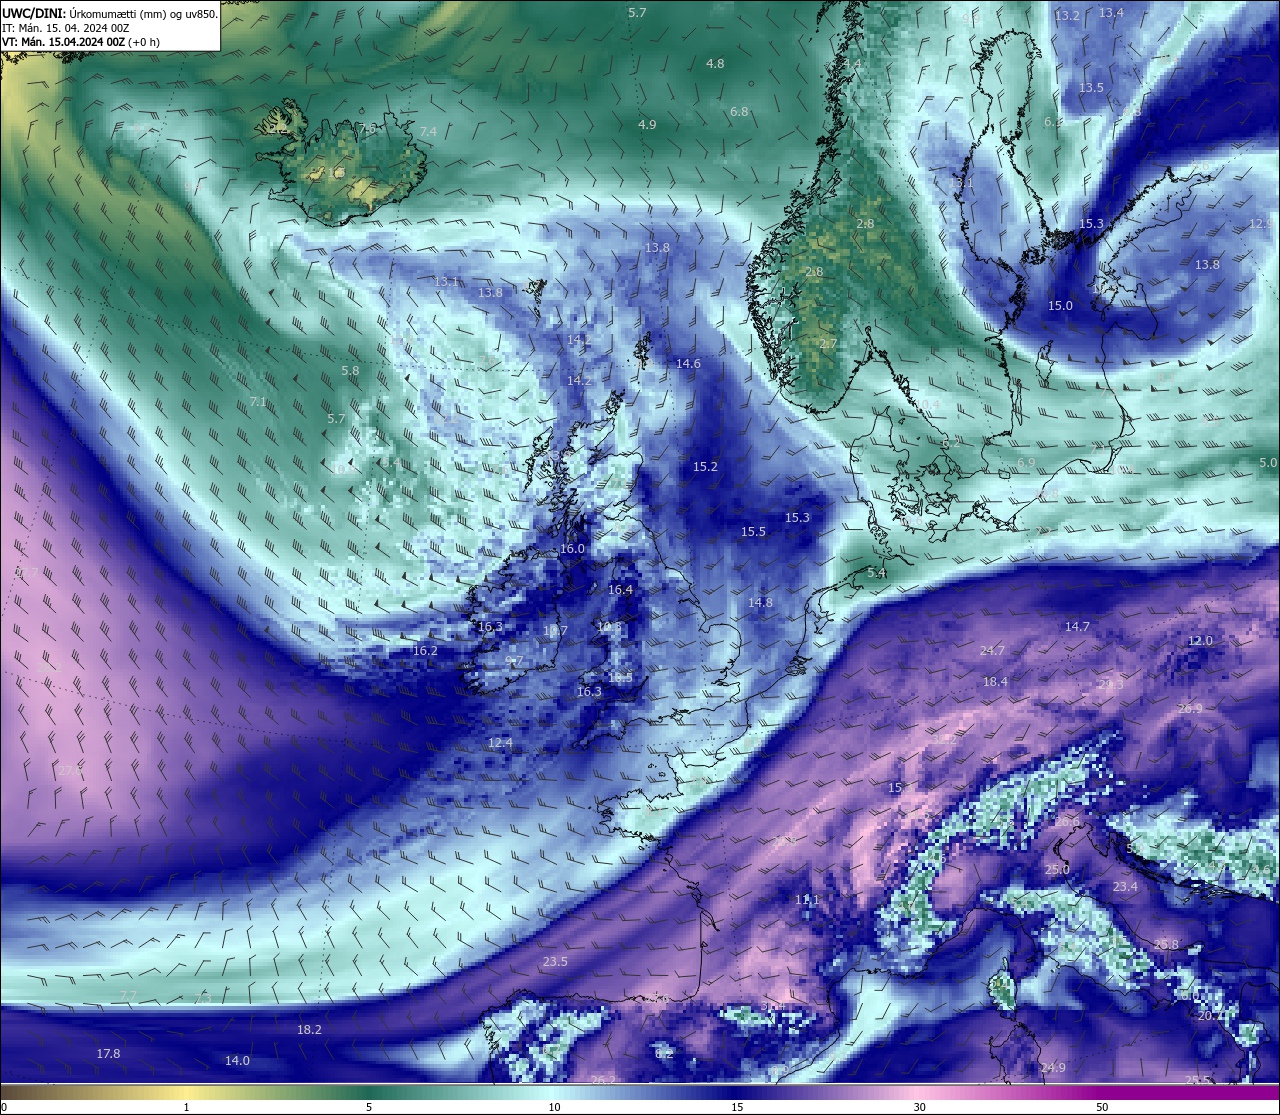Click the map value '13.2'
The width and height of the screenshot is (1280, 1115).
pos(1067,16)
